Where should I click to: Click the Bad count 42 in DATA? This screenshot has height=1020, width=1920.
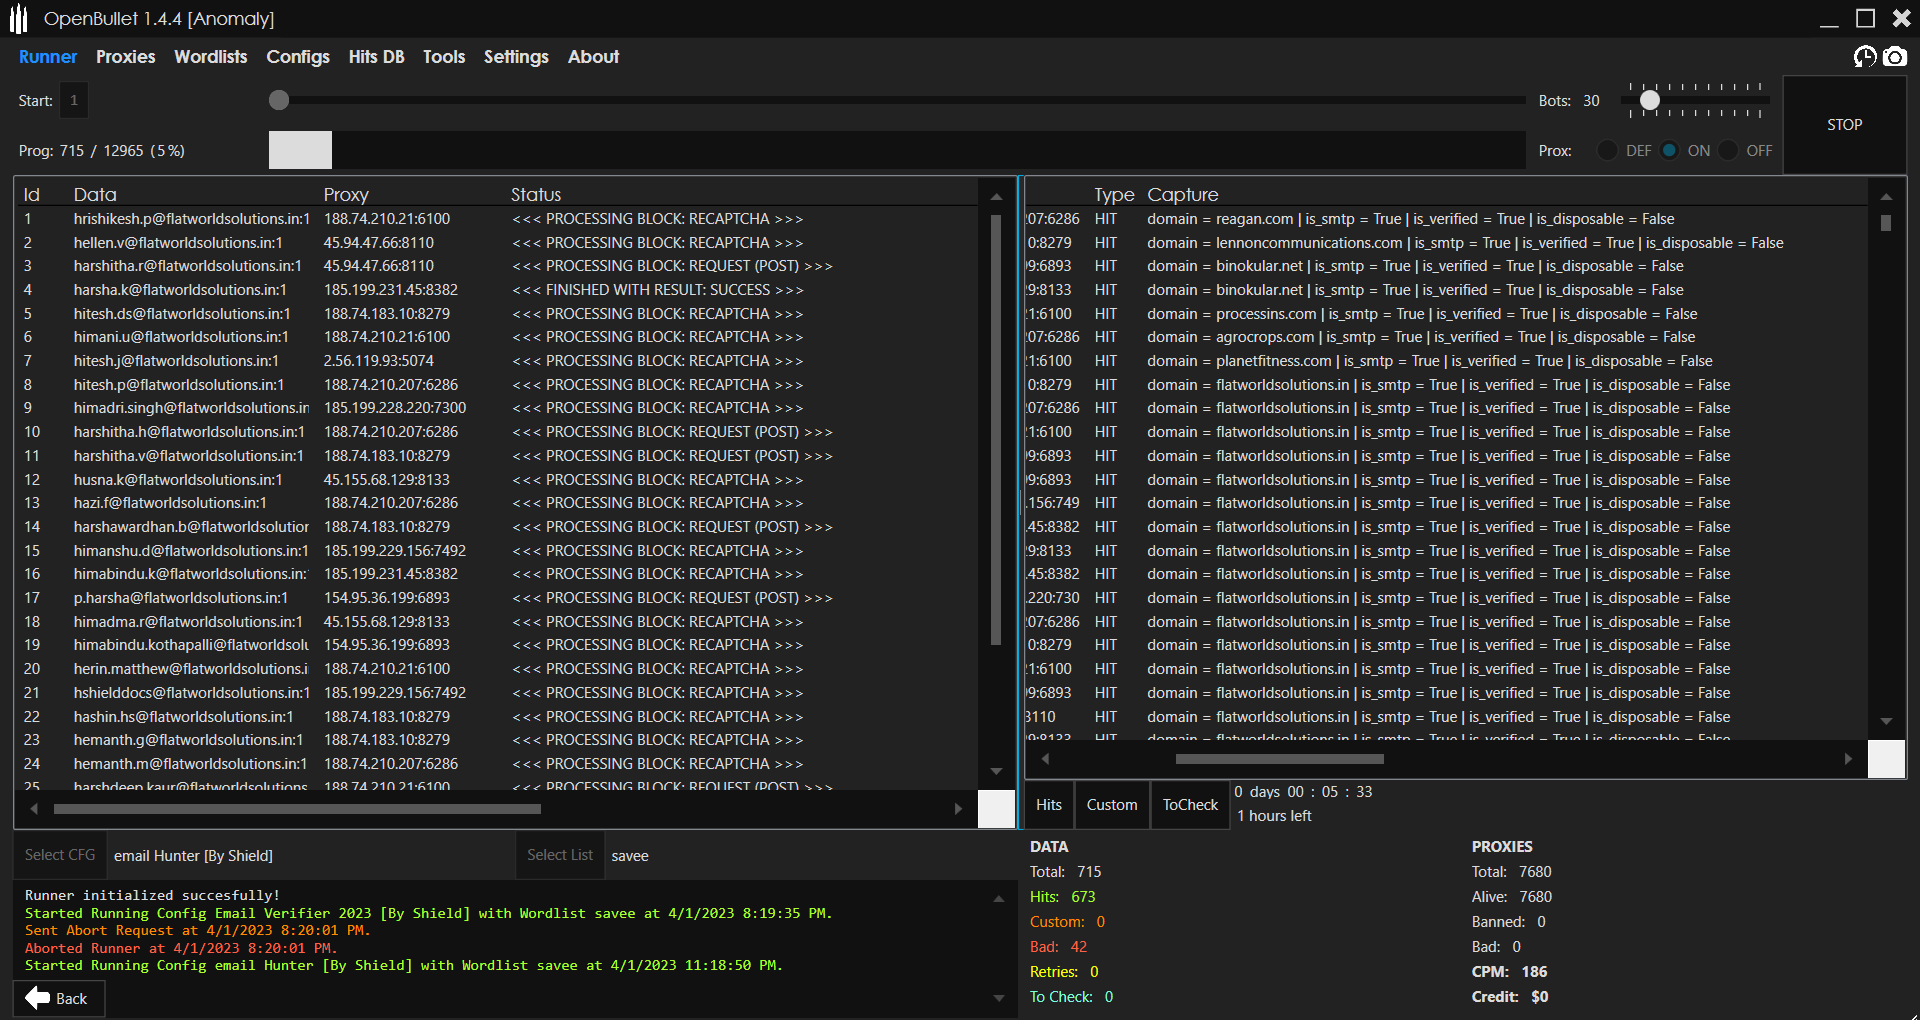click(x=1079, y=947)
